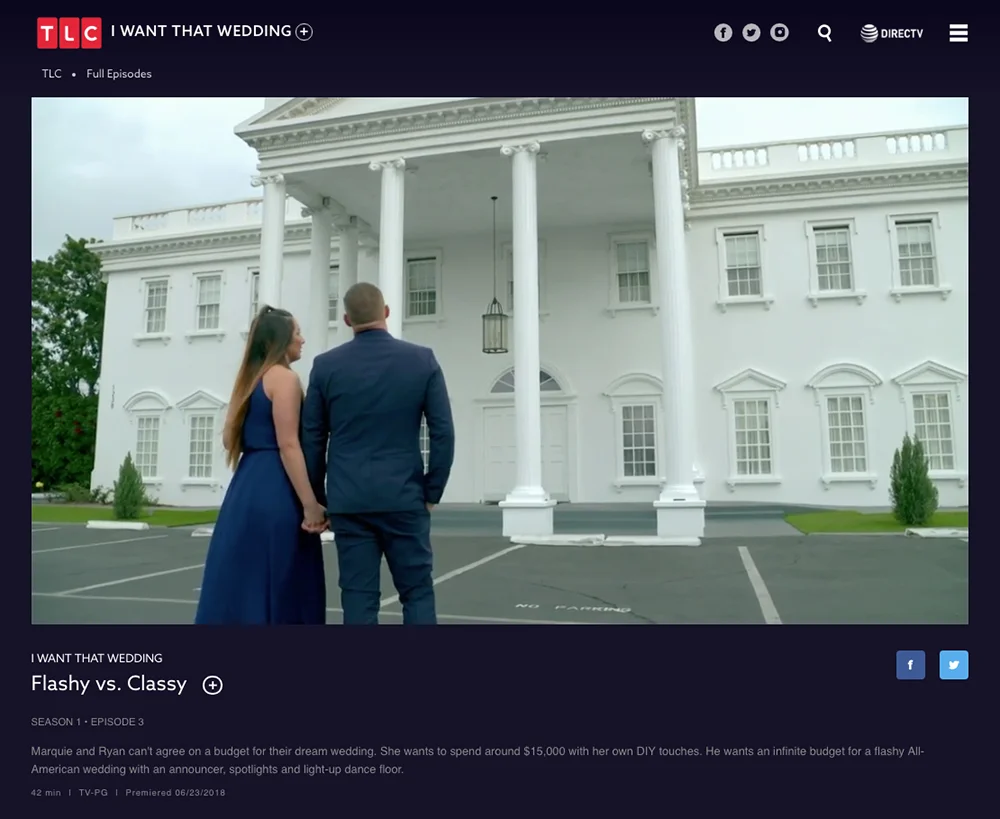Open the hamburger menu

pyautogui.click(x=958, y=33)
